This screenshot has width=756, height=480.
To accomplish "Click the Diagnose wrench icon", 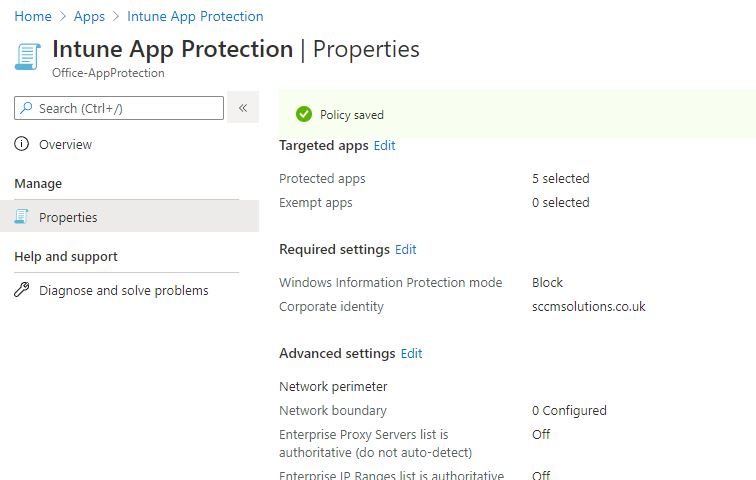I will (x=22, y=290).
